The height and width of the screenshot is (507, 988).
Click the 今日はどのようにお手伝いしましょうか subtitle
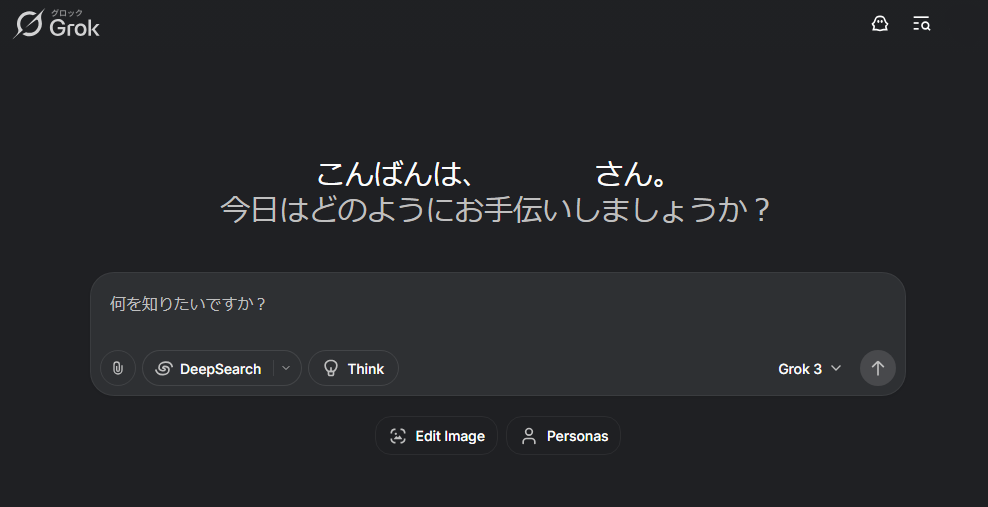[x=494, y=210]
